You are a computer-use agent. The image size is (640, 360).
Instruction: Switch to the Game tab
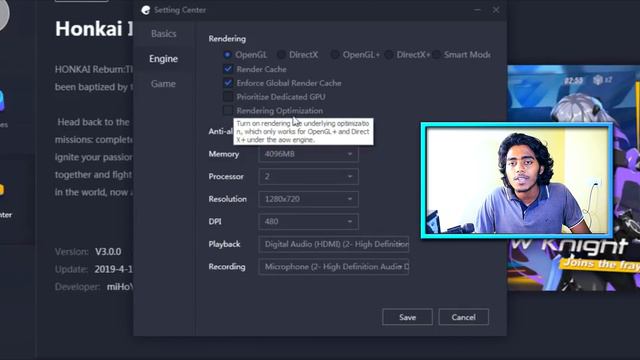coord(163,84)
